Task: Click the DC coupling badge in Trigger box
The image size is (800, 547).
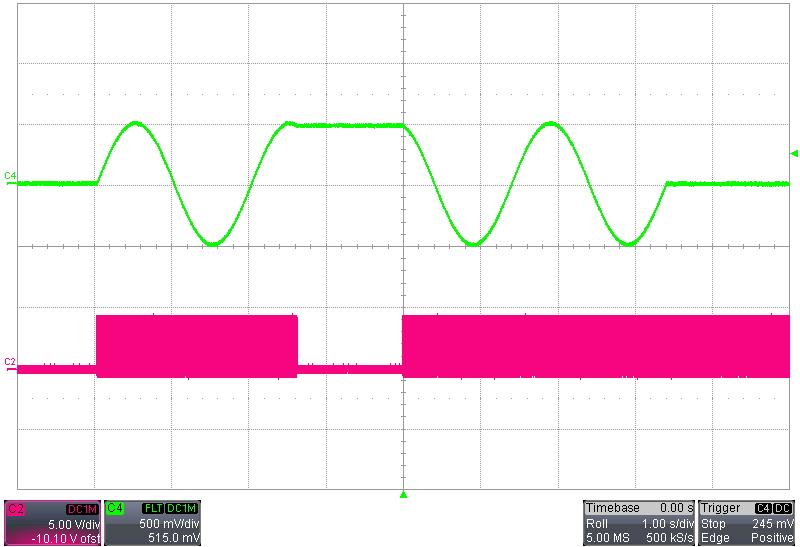Action: coord(783,508)
